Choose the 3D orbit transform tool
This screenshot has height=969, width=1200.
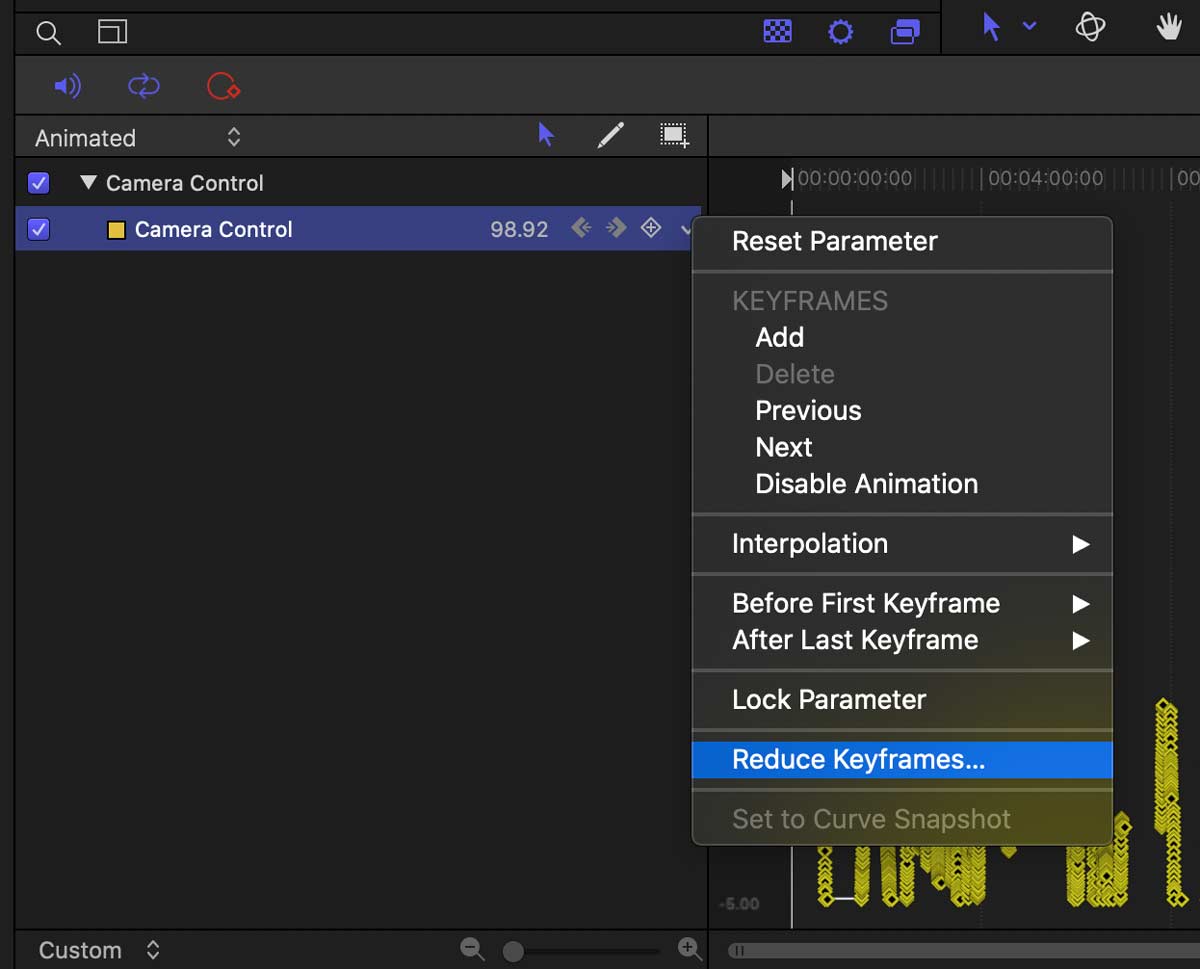tap(1090, 27)
